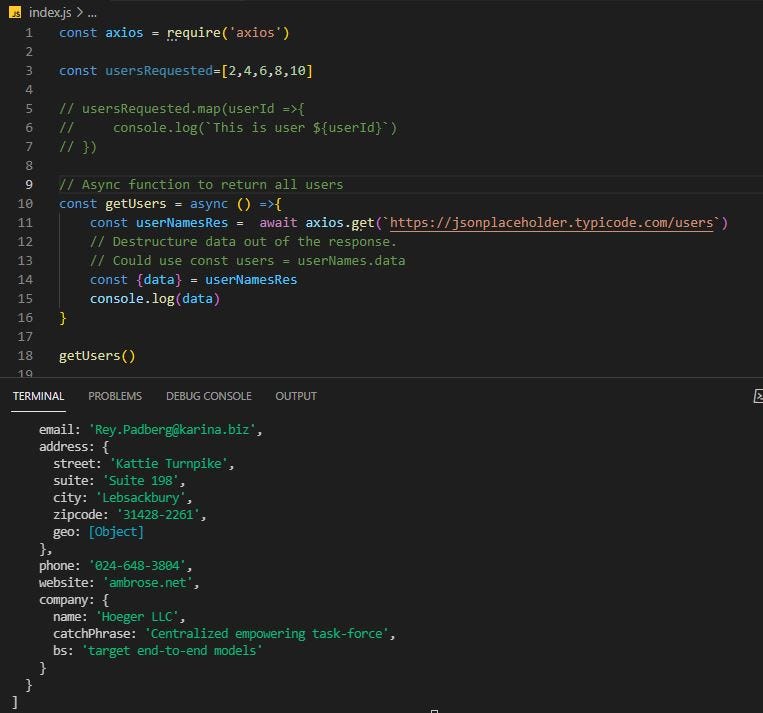Follow the jsonplaceholder.typicode.com/users URL link
This screenshot has height=713, width=763.
click(x=551, y=223)
